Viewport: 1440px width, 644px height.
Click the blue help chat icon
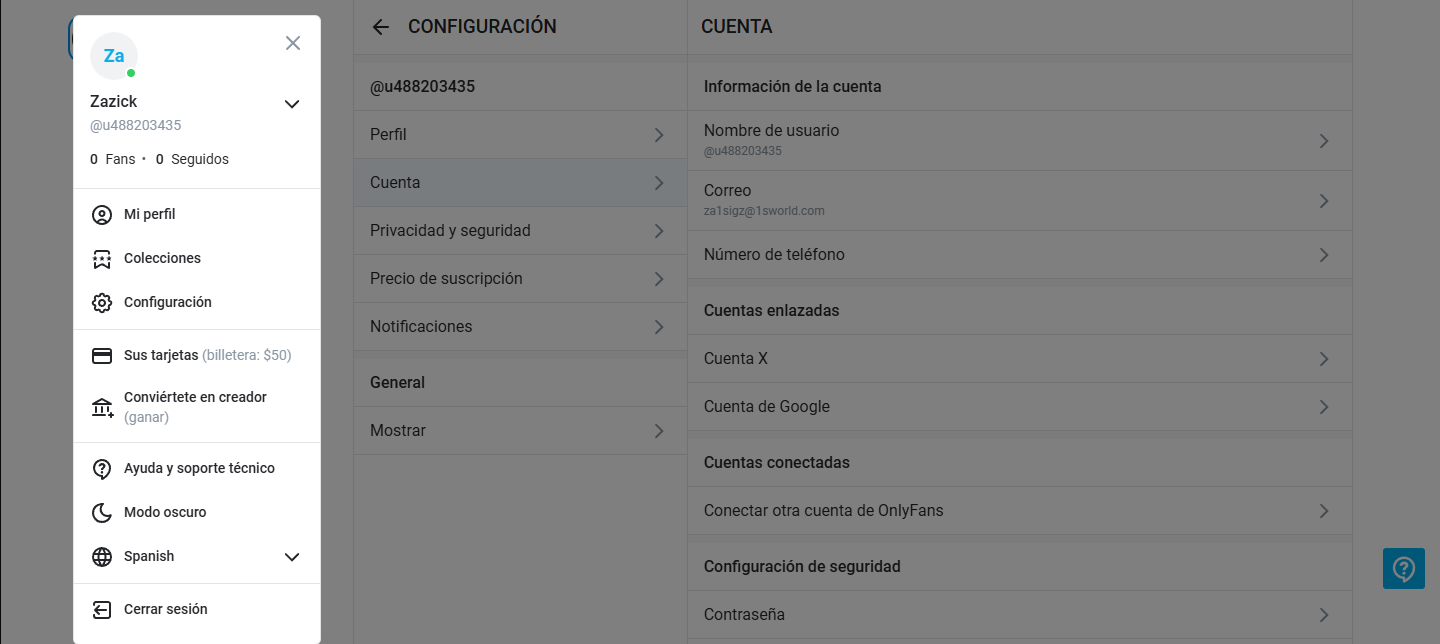(x=1404, y=568)
